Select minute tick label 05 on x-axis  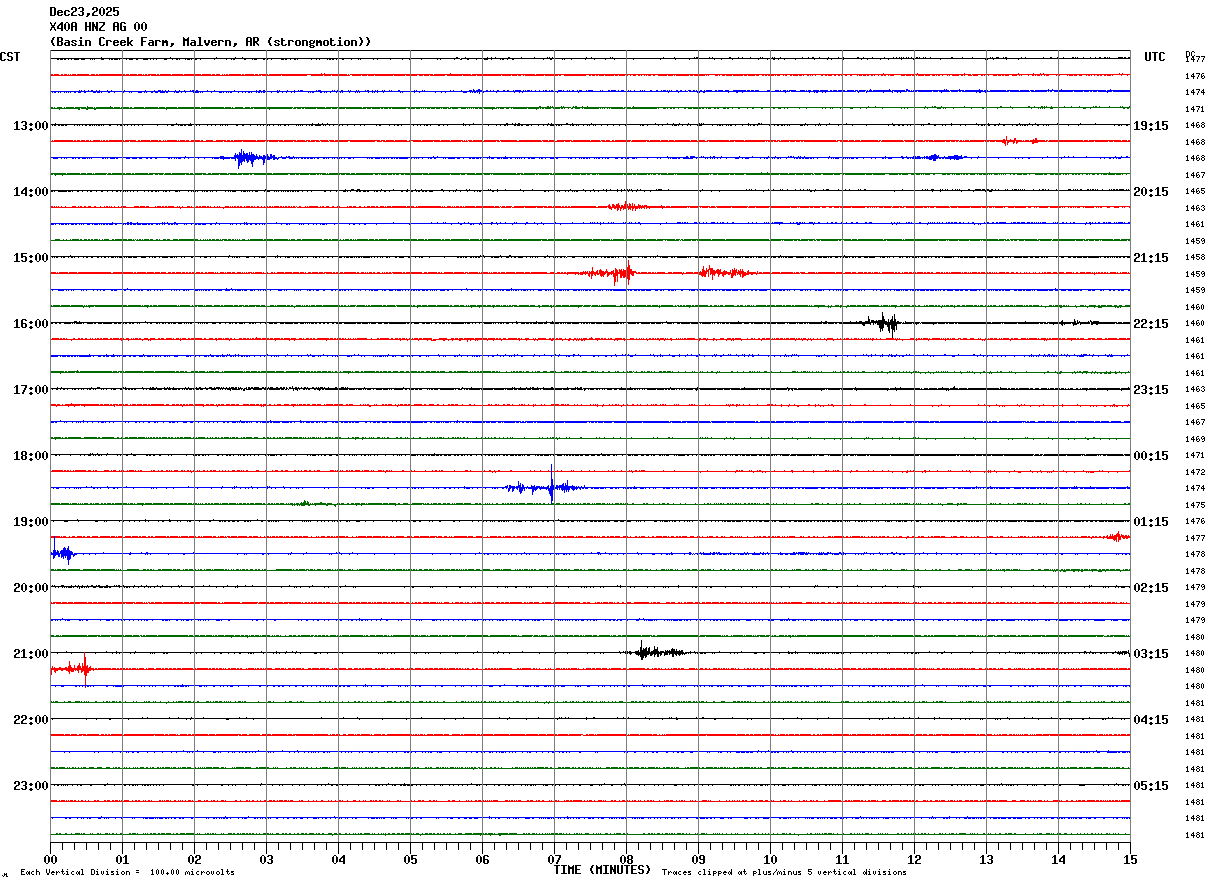[x=410, y=859]
